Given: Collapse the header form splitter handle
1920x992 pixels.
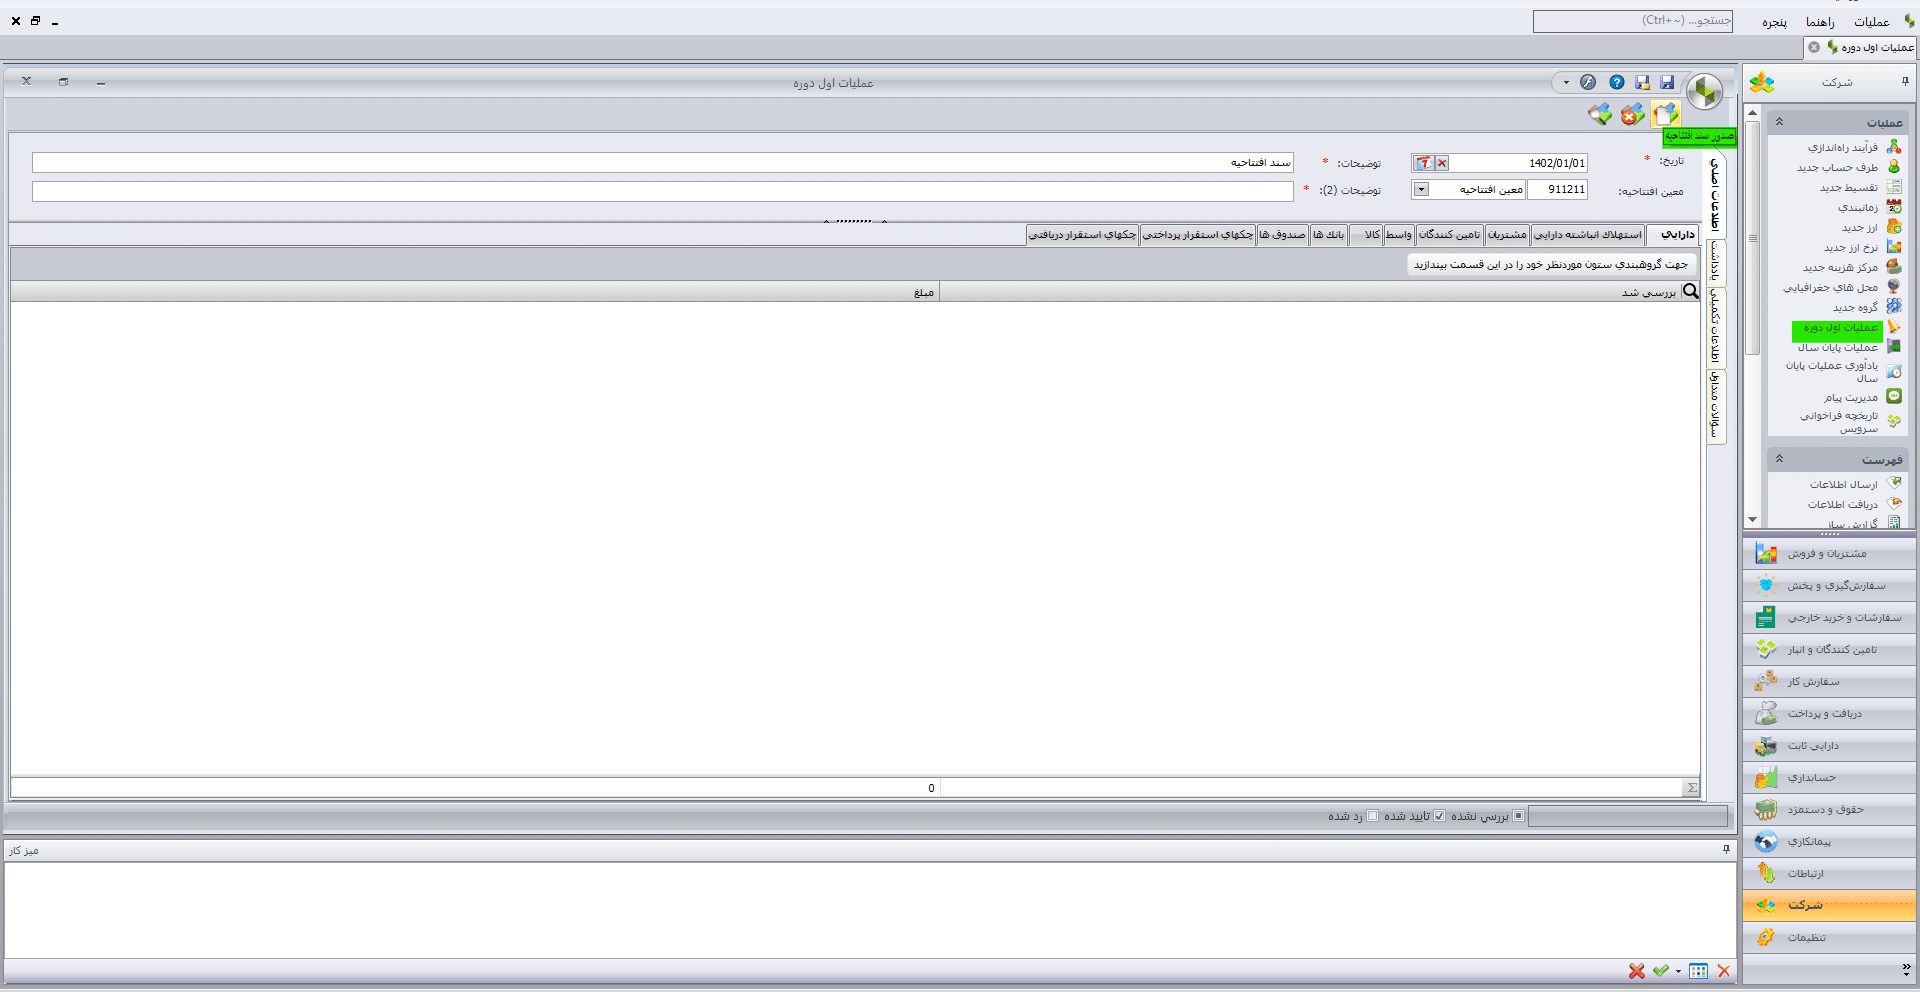Looking at the screenshot, I should tap(855, 221).
